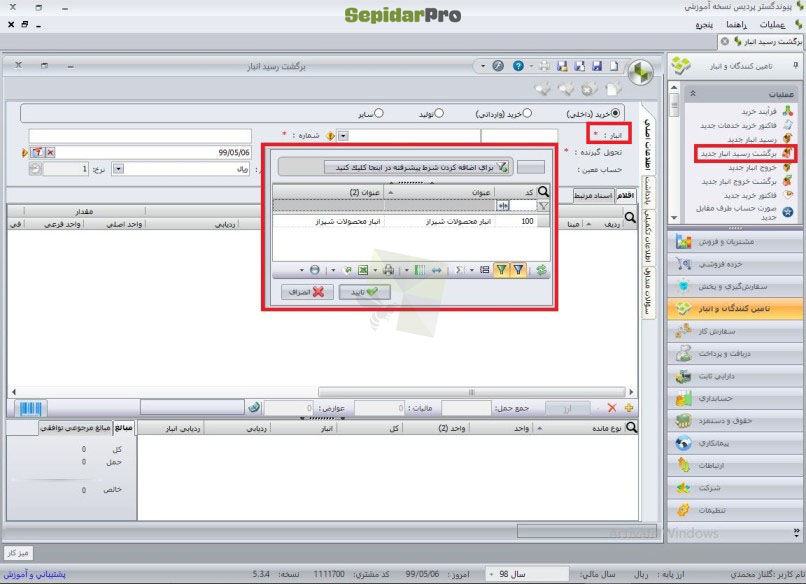This screenshot has width=806, height=584.
Task: Collapse the عملیات section chevron
Action: point(692,94)
